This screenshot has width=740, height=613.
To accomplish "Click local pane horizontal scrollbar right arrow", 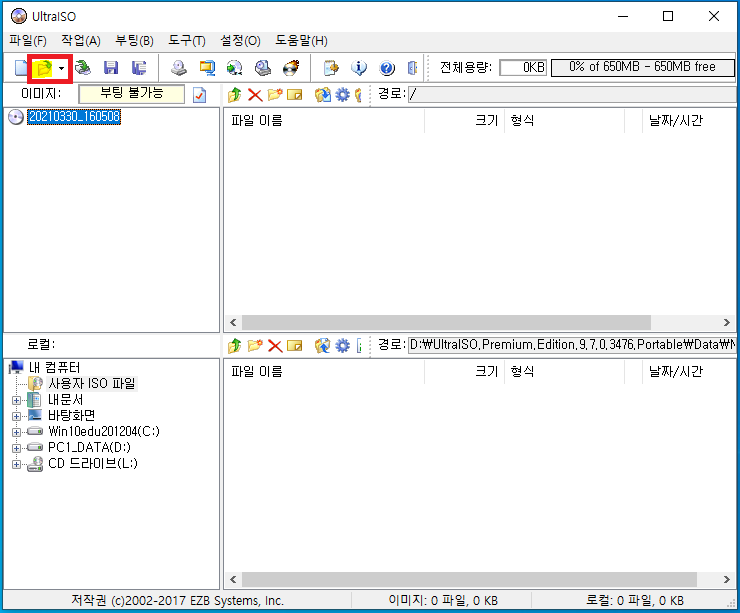I will [726, 579].
